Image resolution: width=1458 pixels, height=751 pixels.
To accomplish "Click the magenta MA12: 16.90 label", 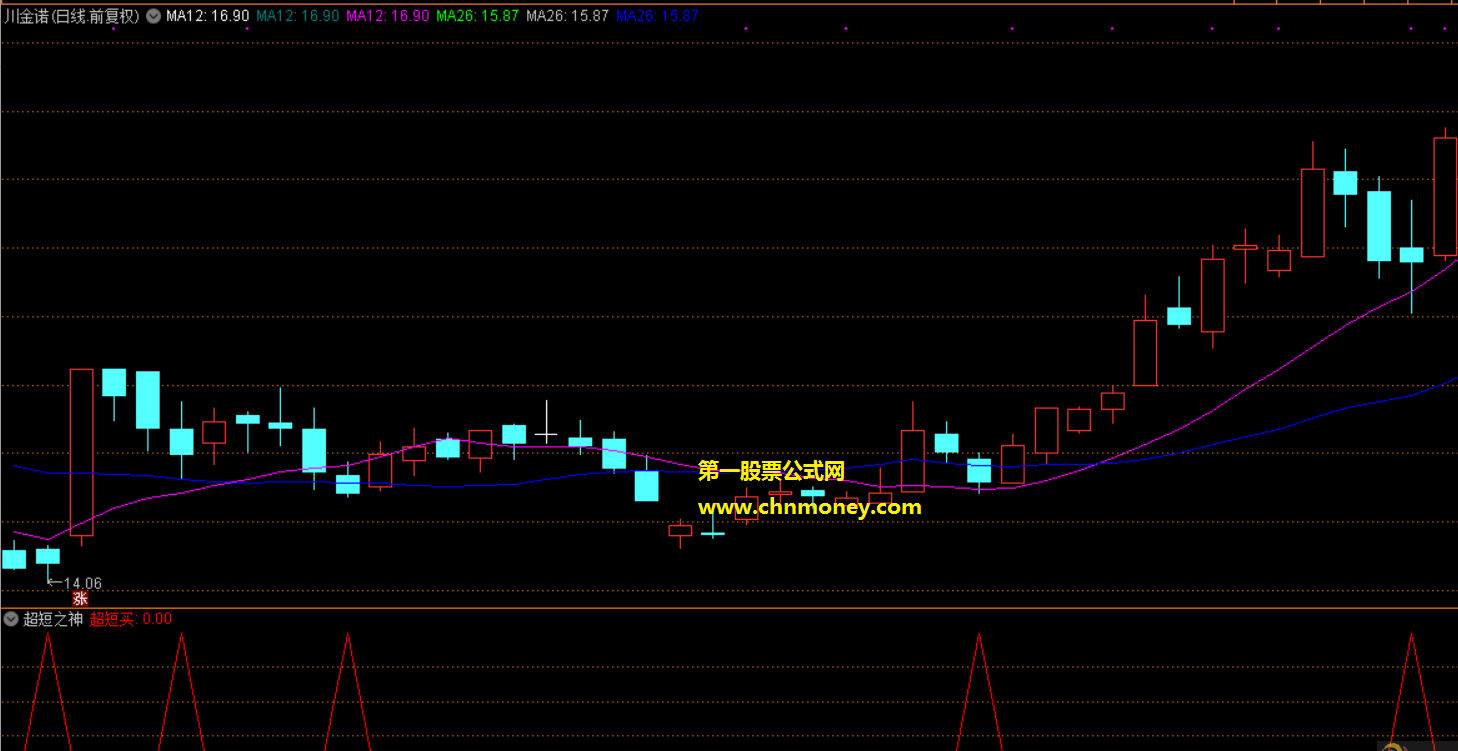I will tap(387, 16).
